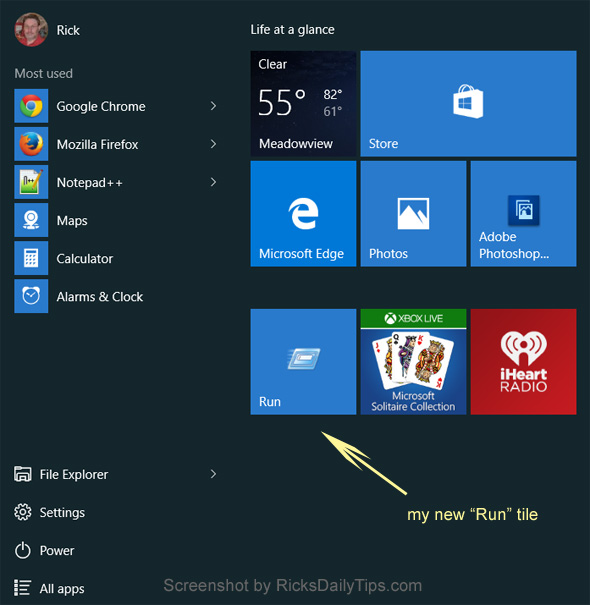Open the Photos tile
The image size is (590, 605).
click(x=413, y=214)
